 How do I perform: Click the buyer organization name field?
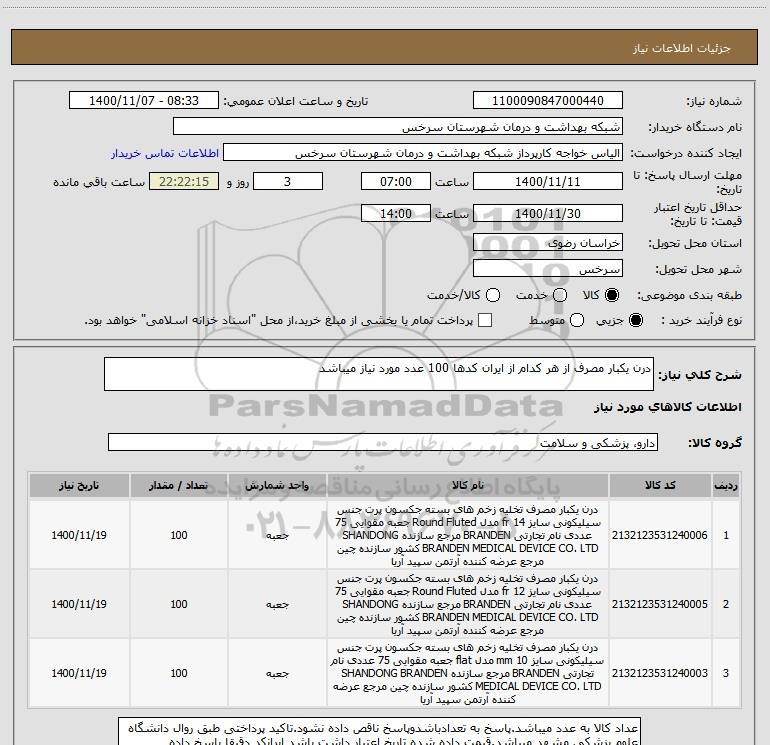pos(398,127)
